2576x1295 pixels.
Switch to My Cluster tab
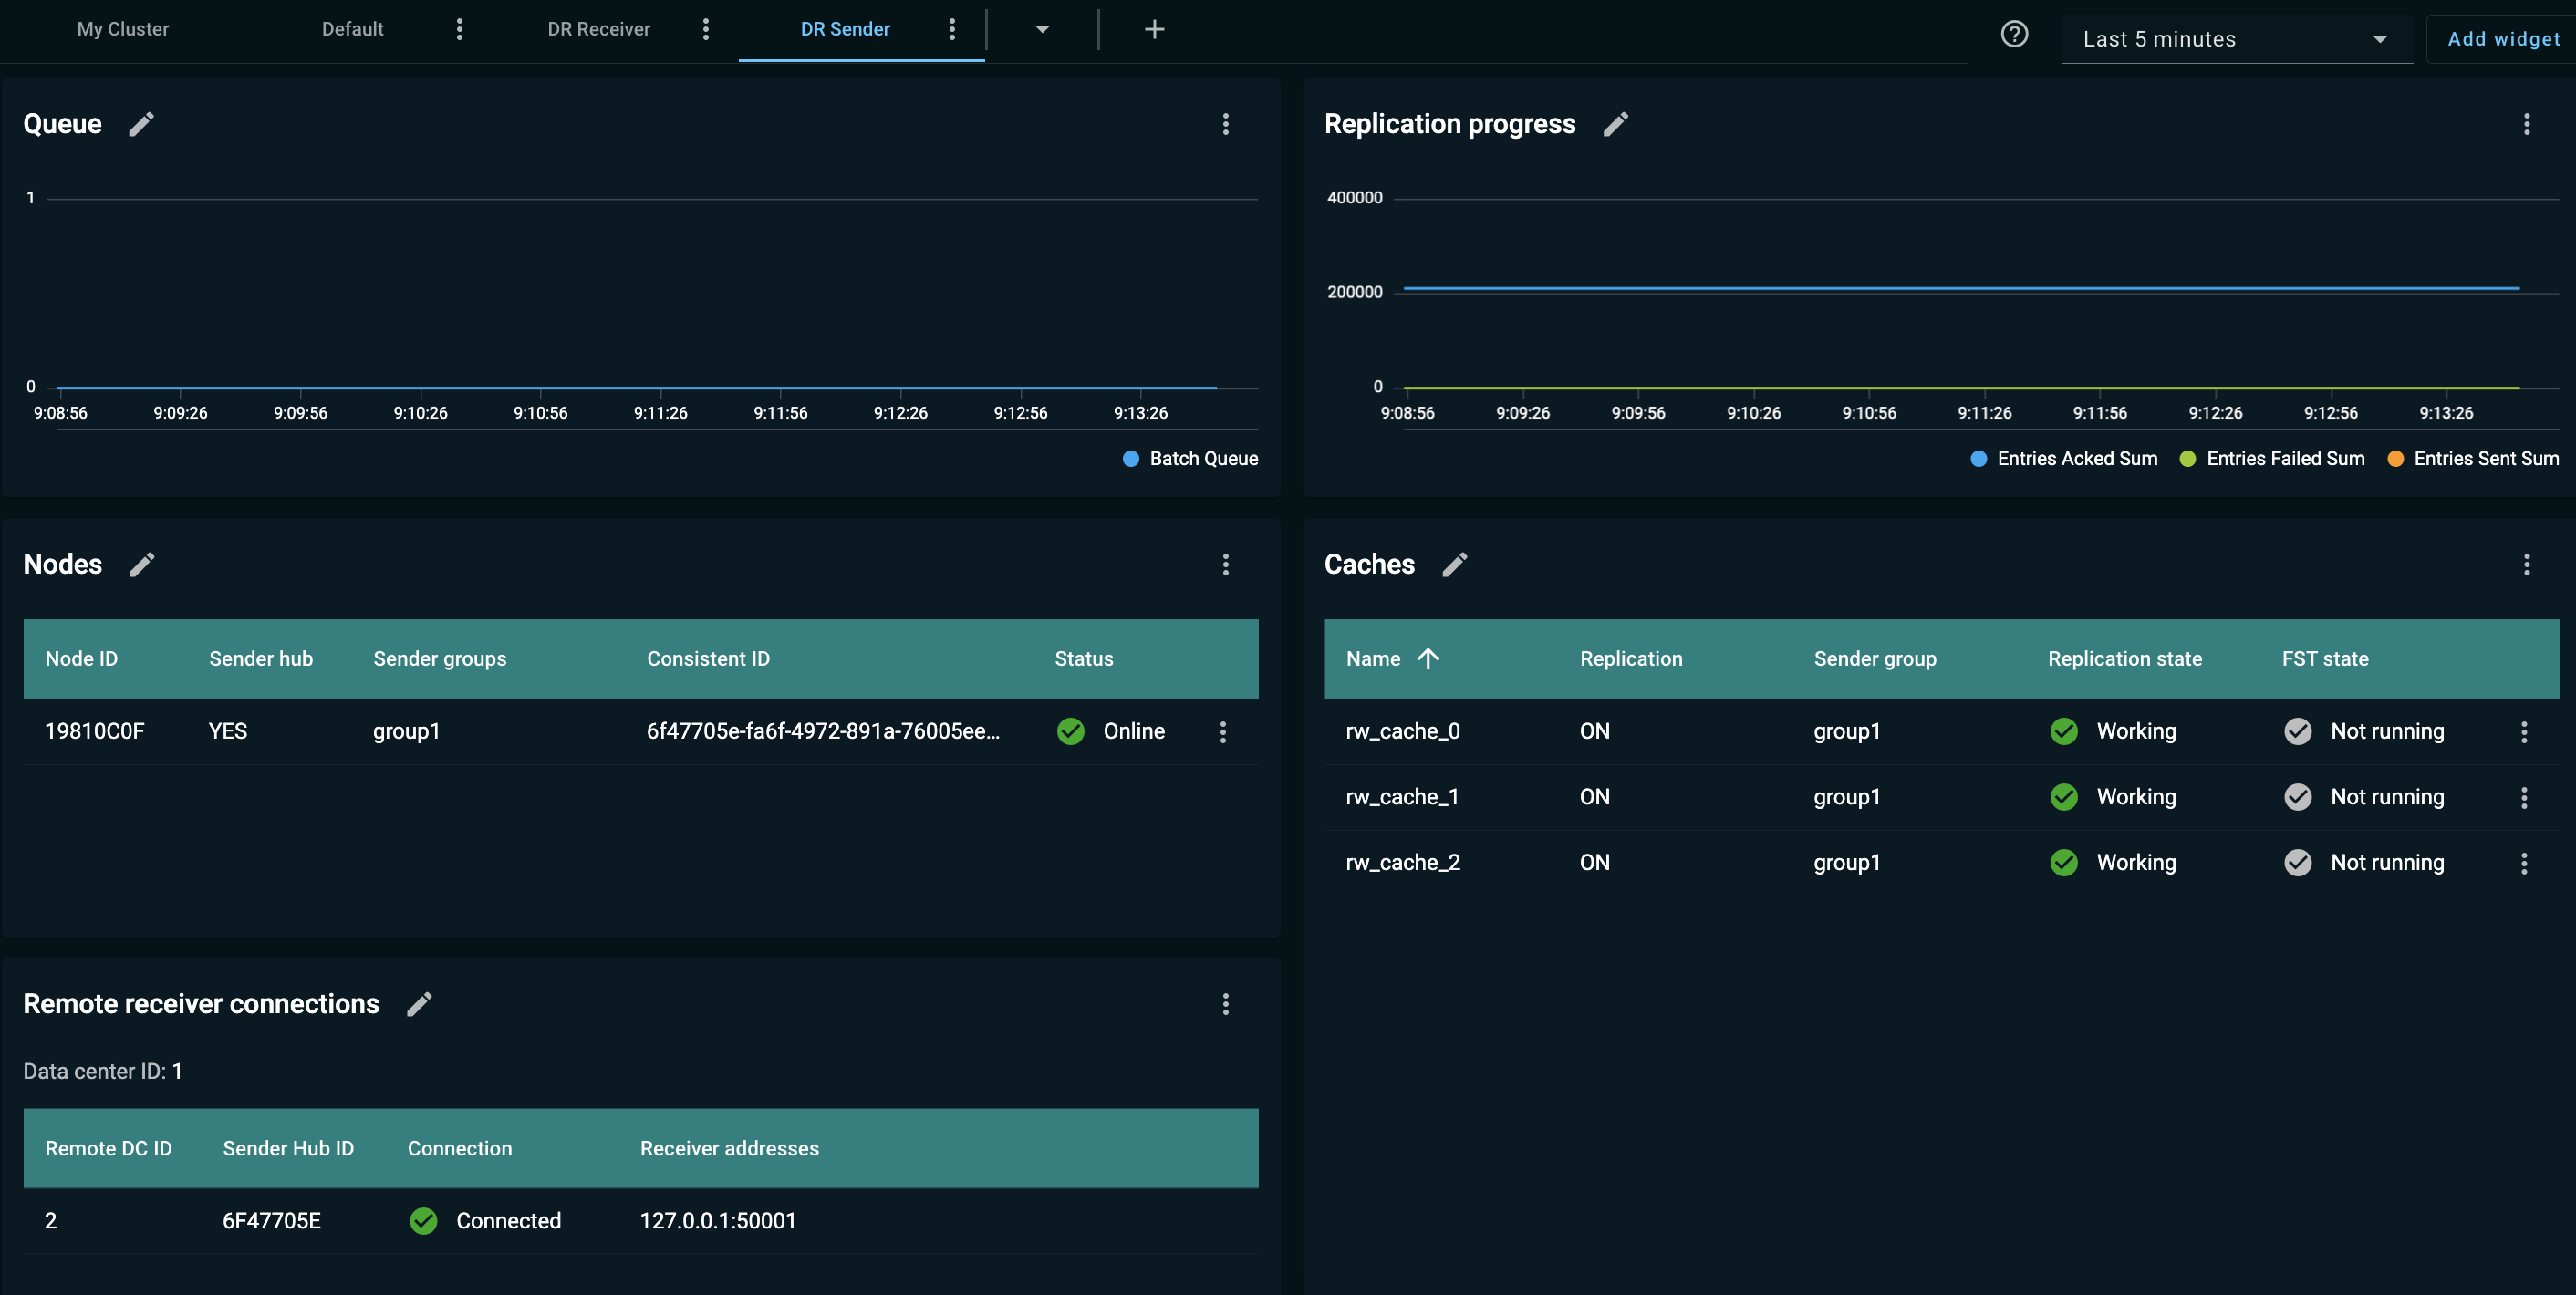(123, 29)
